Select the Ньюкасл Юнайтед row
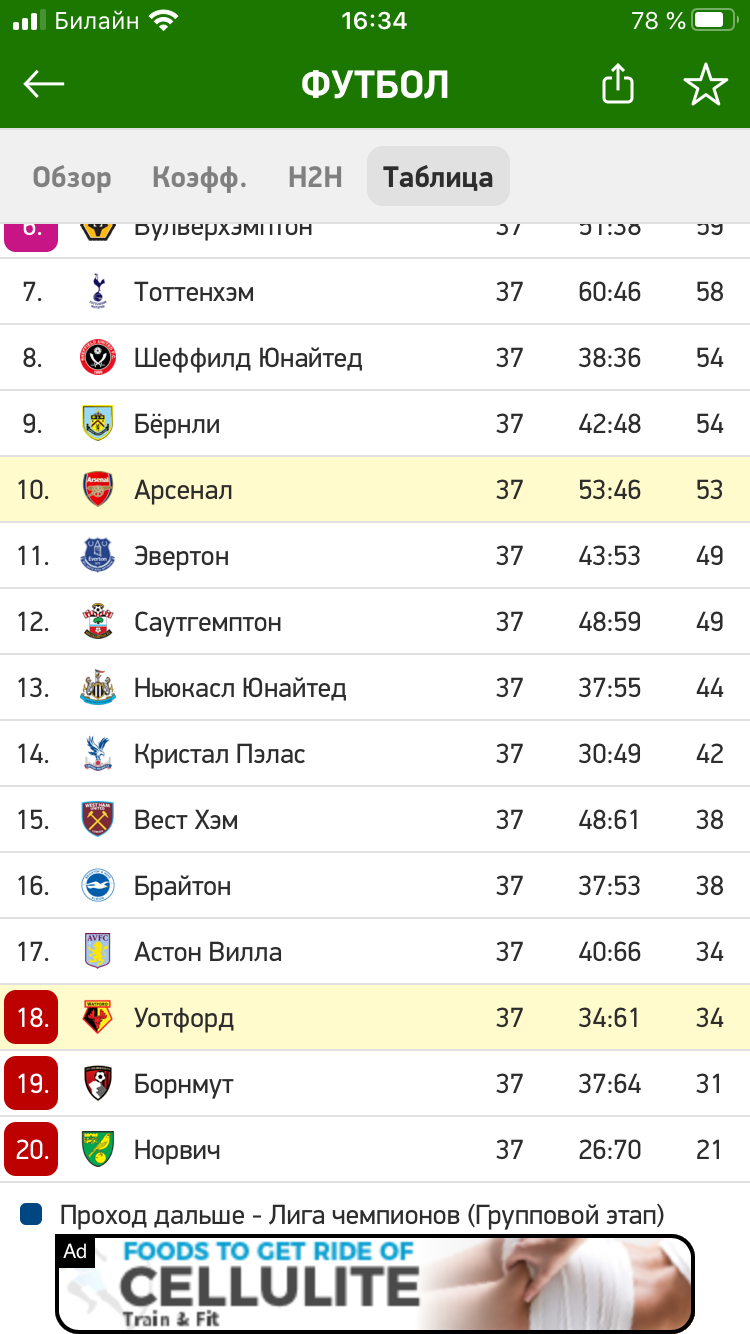 (x=375, y=688)
